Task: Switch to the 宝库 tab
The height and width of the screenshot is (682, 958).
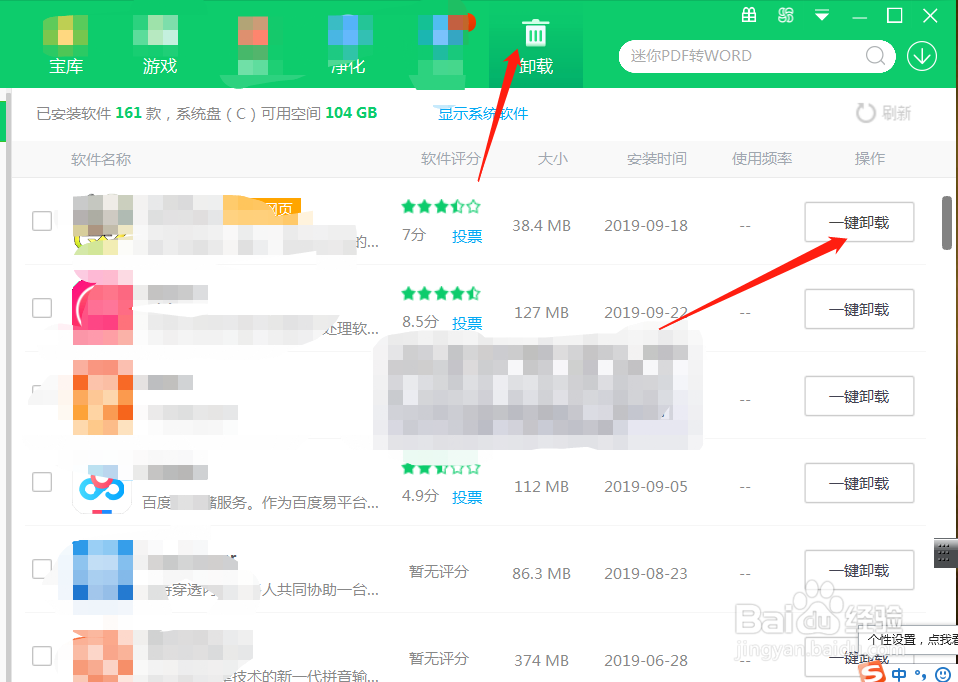Action: [66, 44]
